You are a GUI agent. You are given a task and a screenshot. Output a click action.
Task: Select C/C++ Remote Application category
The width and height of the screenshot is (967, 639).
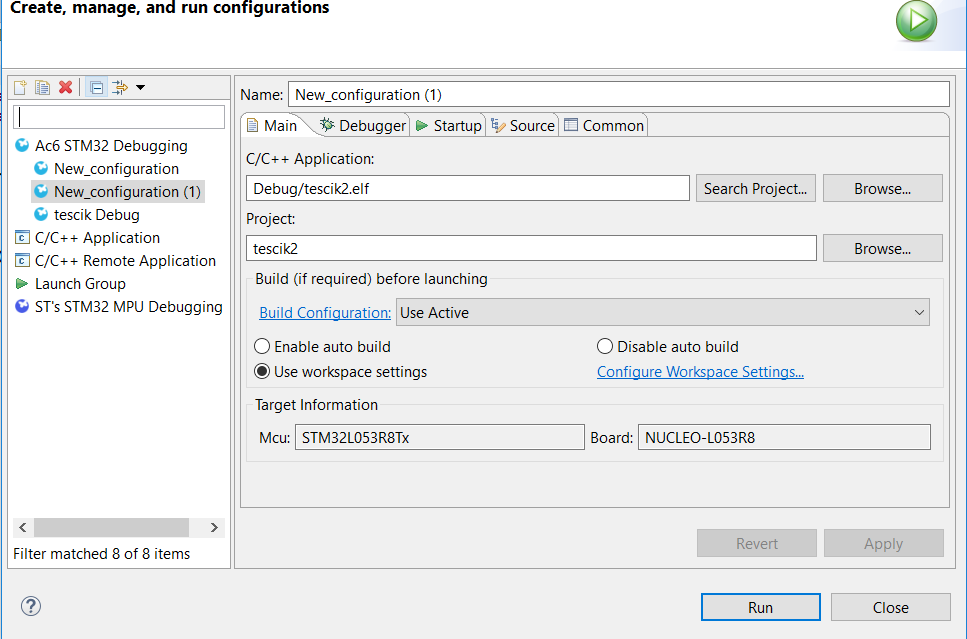(125, 261)
